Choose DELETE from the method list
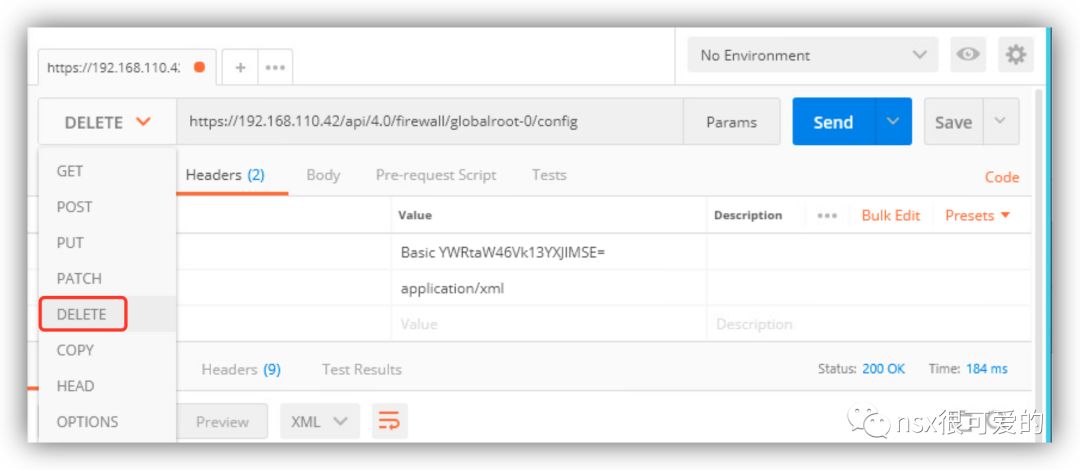This screenshot has height=470, width=1080. point(107,314)
